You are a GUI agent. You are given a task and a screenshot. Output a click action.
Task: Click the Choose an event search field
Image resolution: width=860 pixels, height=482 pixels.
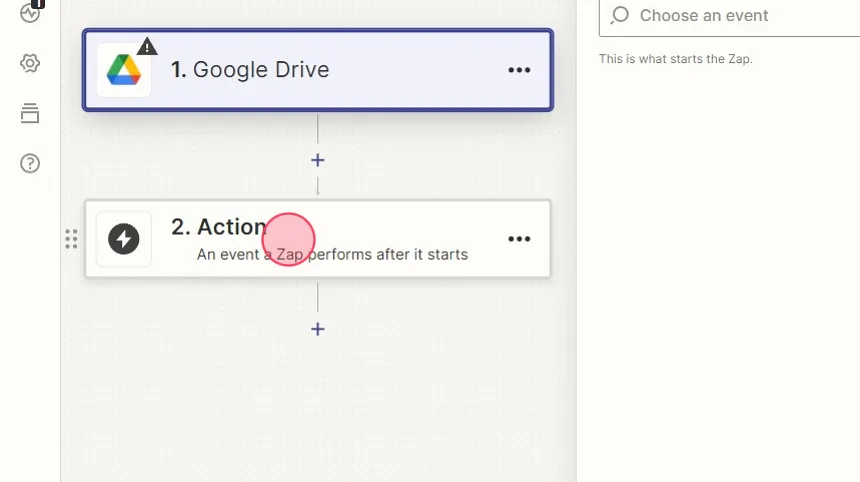[x=729, y=16]
